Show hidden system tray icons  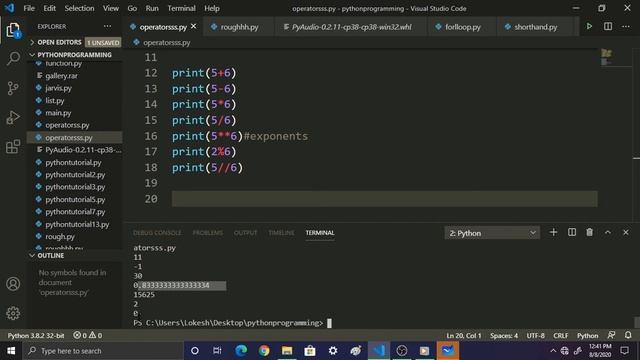[x=553, y=351]
